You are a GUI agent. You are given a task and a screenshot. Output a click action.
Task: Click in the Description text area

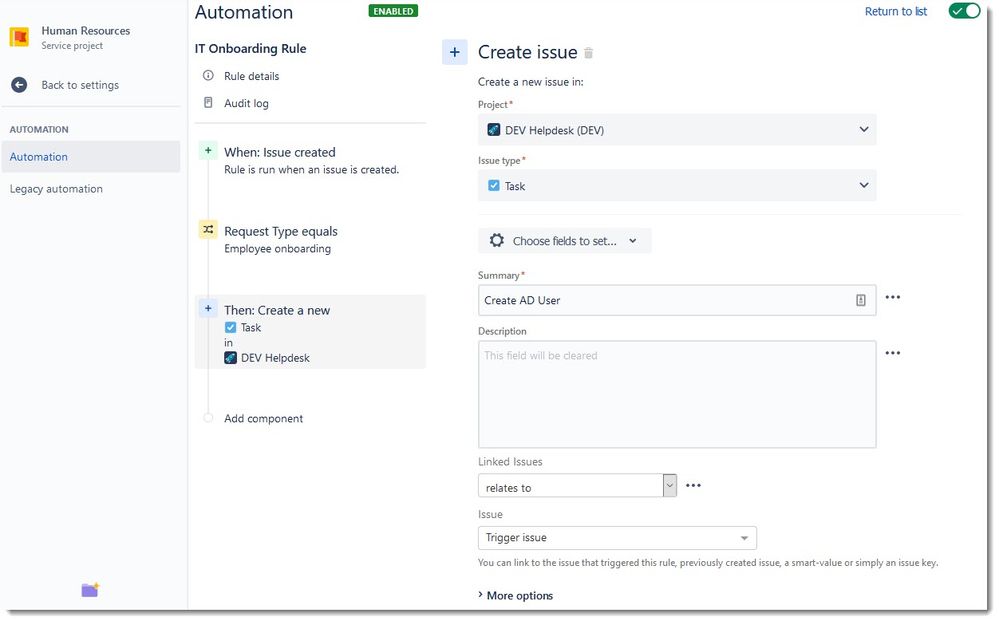point(677,394)
